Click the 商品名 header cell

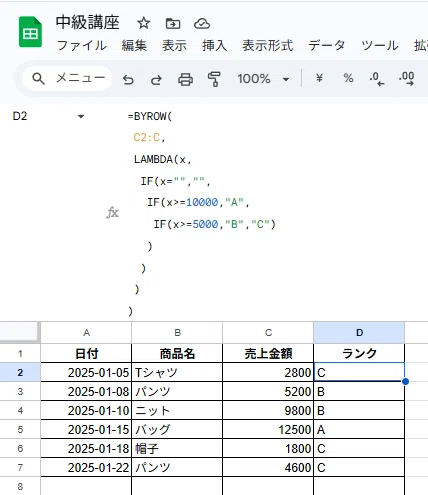(177, 353)
